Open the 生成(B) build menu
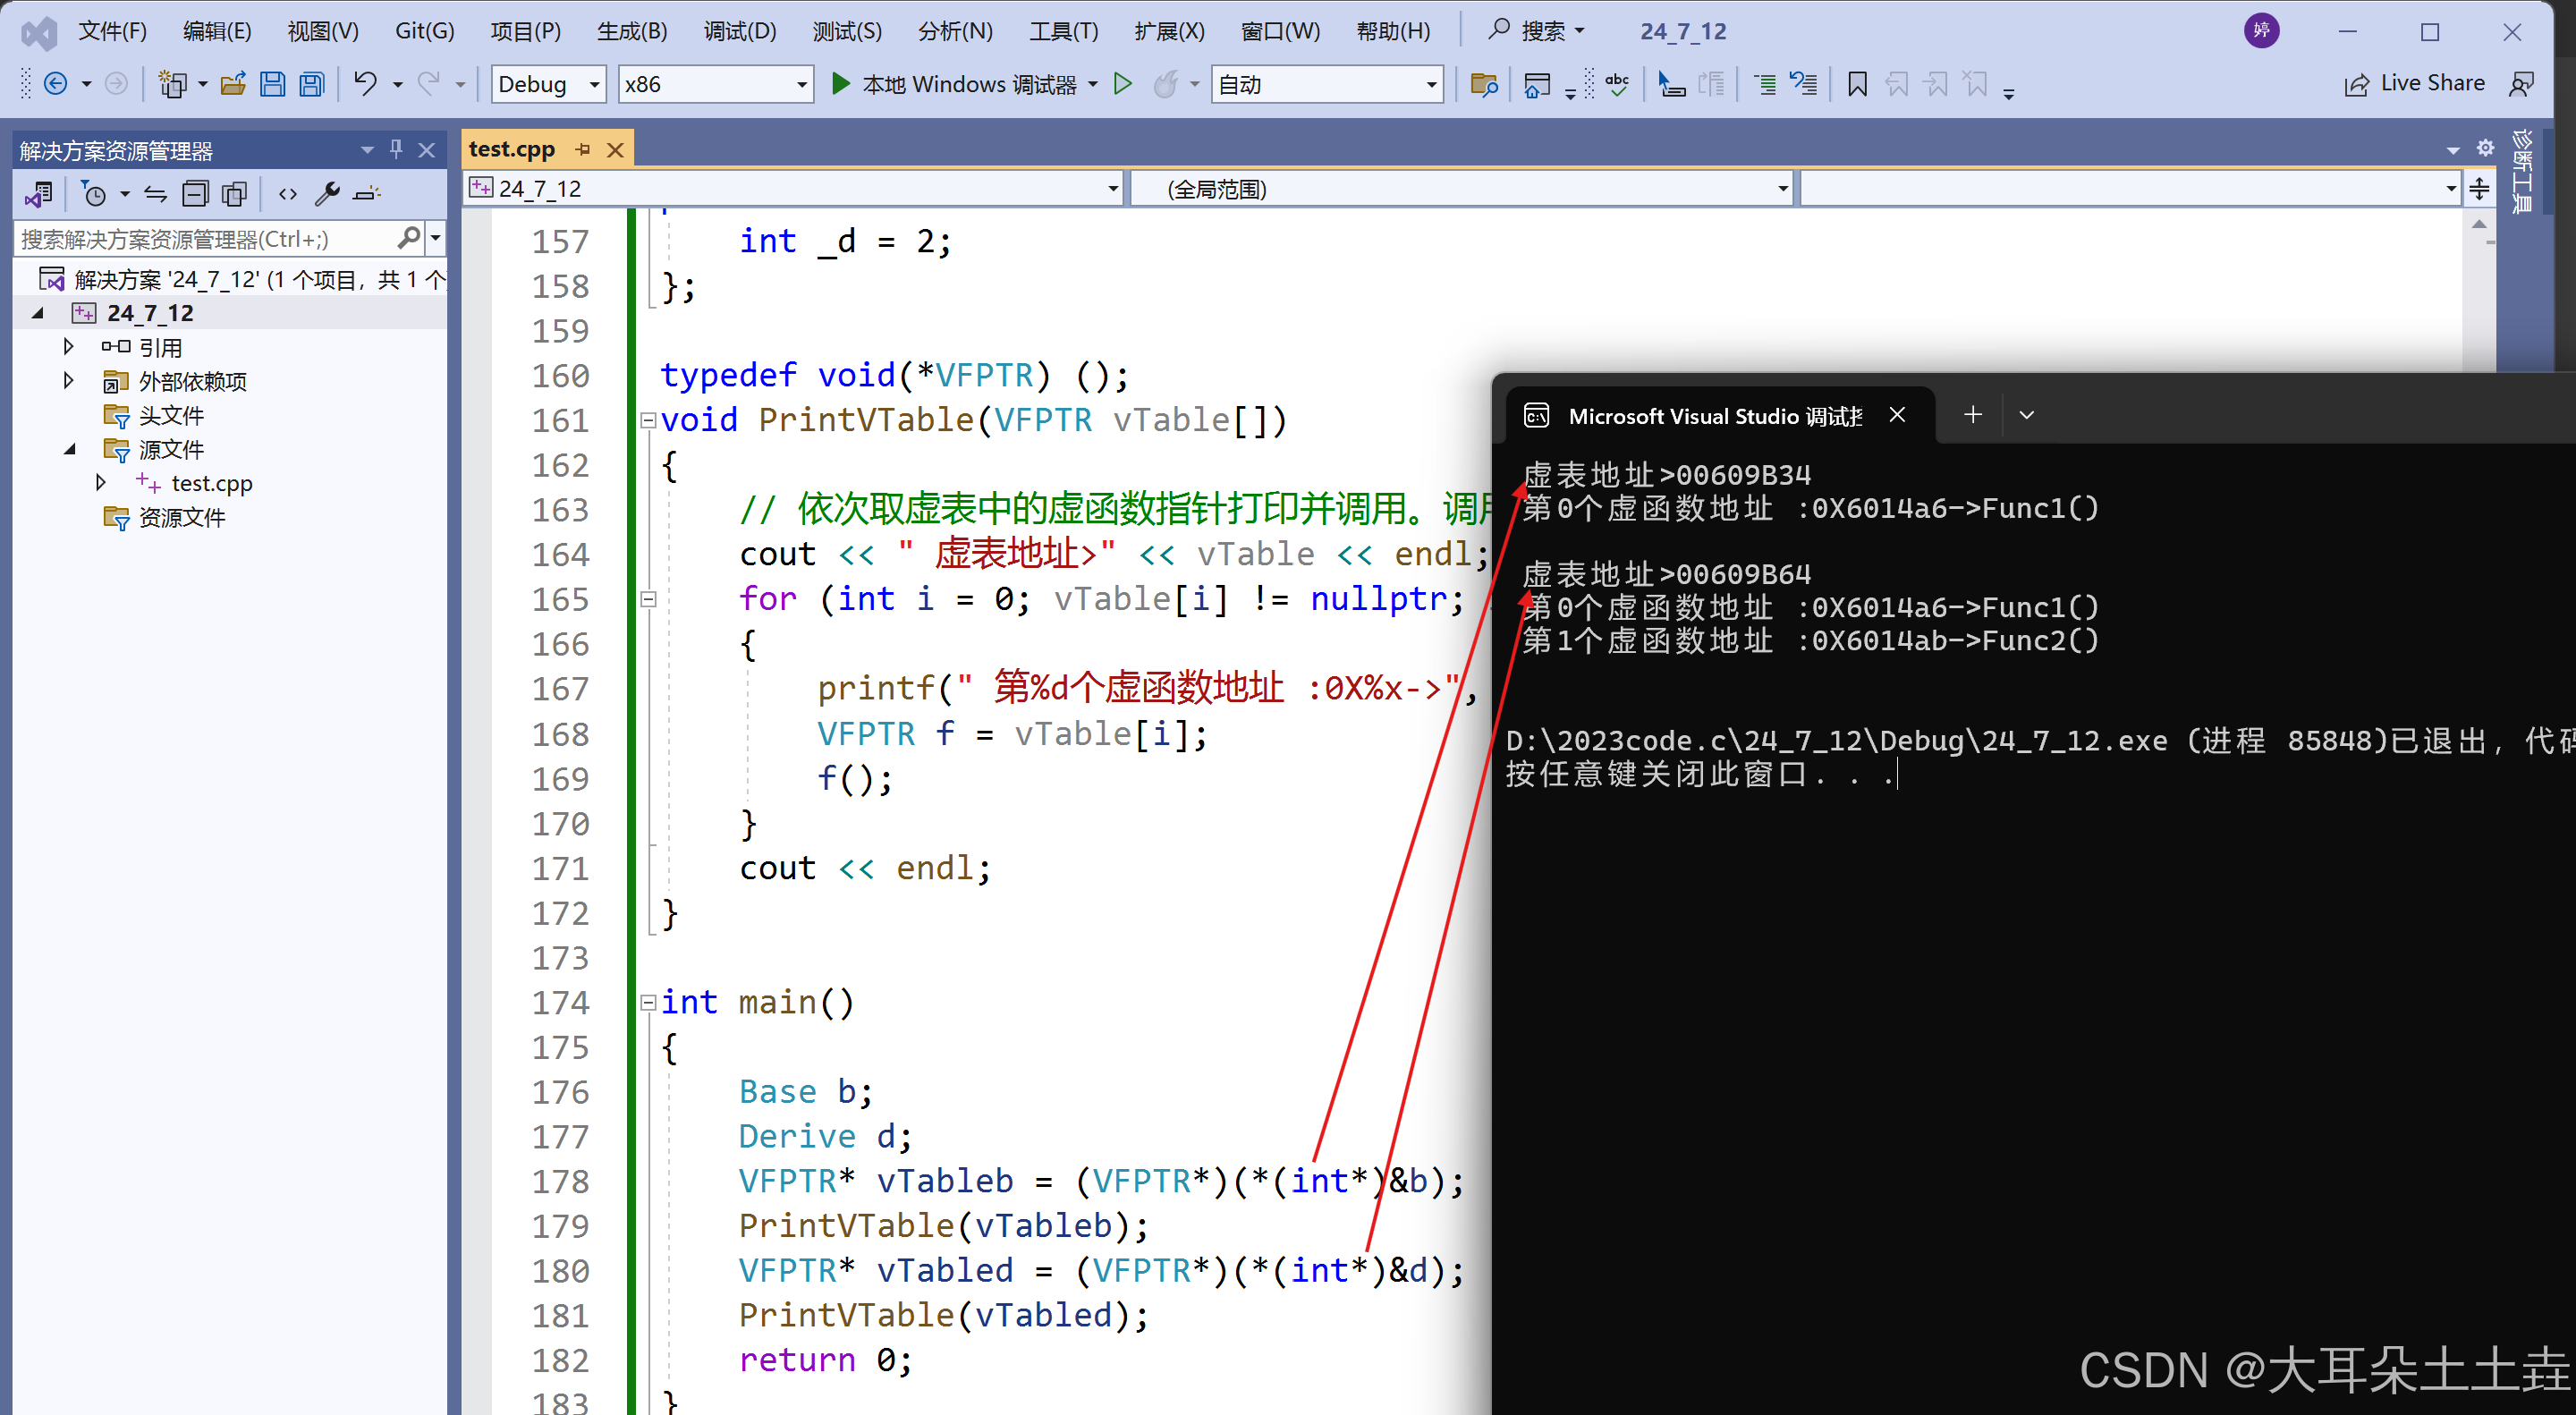Screen dimensions: 2576x1415 pyautogui.click(x=632, y=31)
